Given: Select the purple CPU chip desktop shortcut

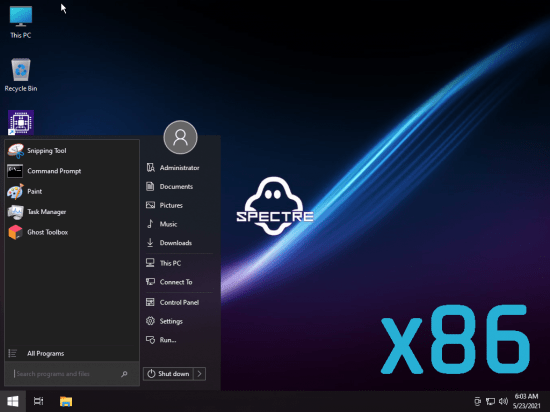Looking at the screenshot, I should 21,122.
